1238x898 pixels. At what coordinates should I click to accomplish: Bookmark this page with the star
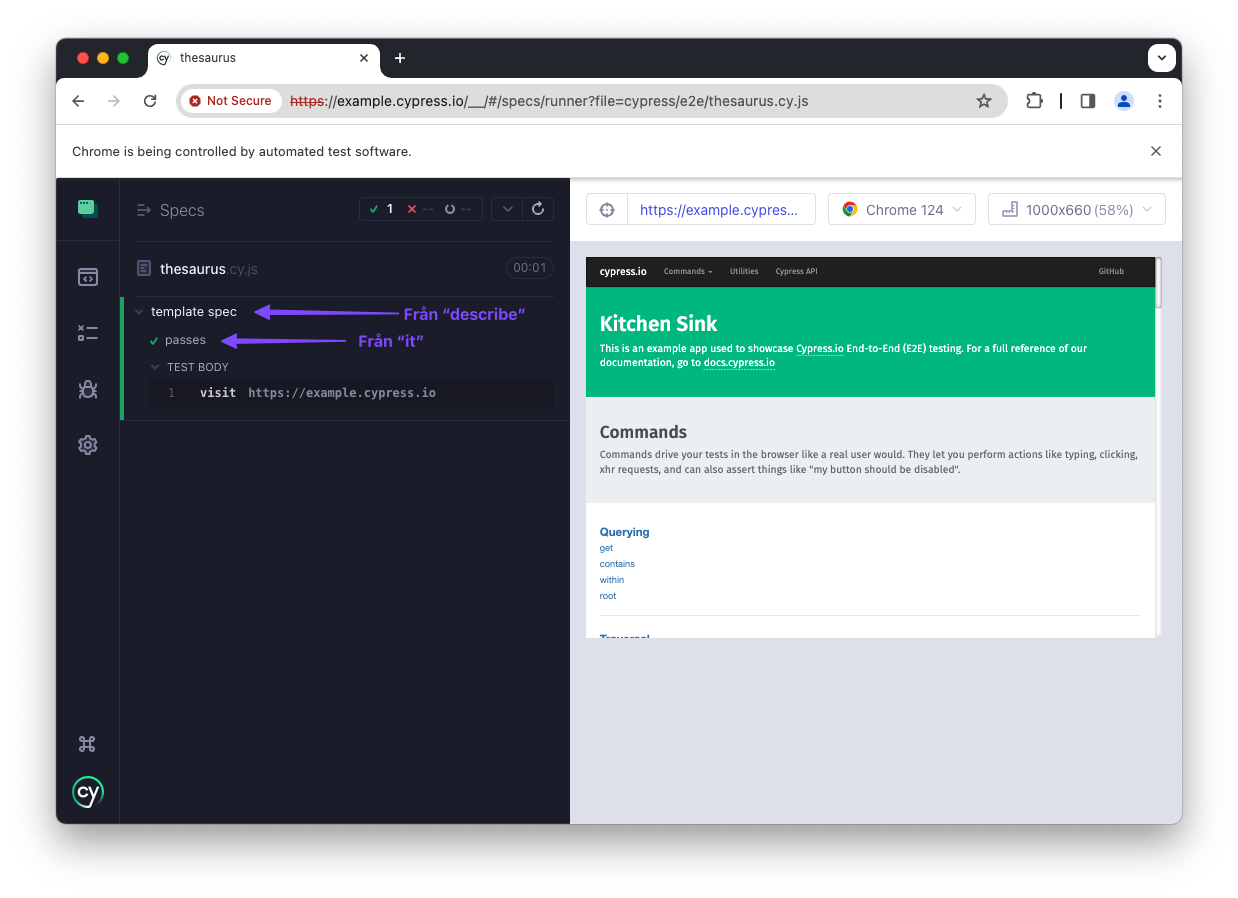click(984, 101)
